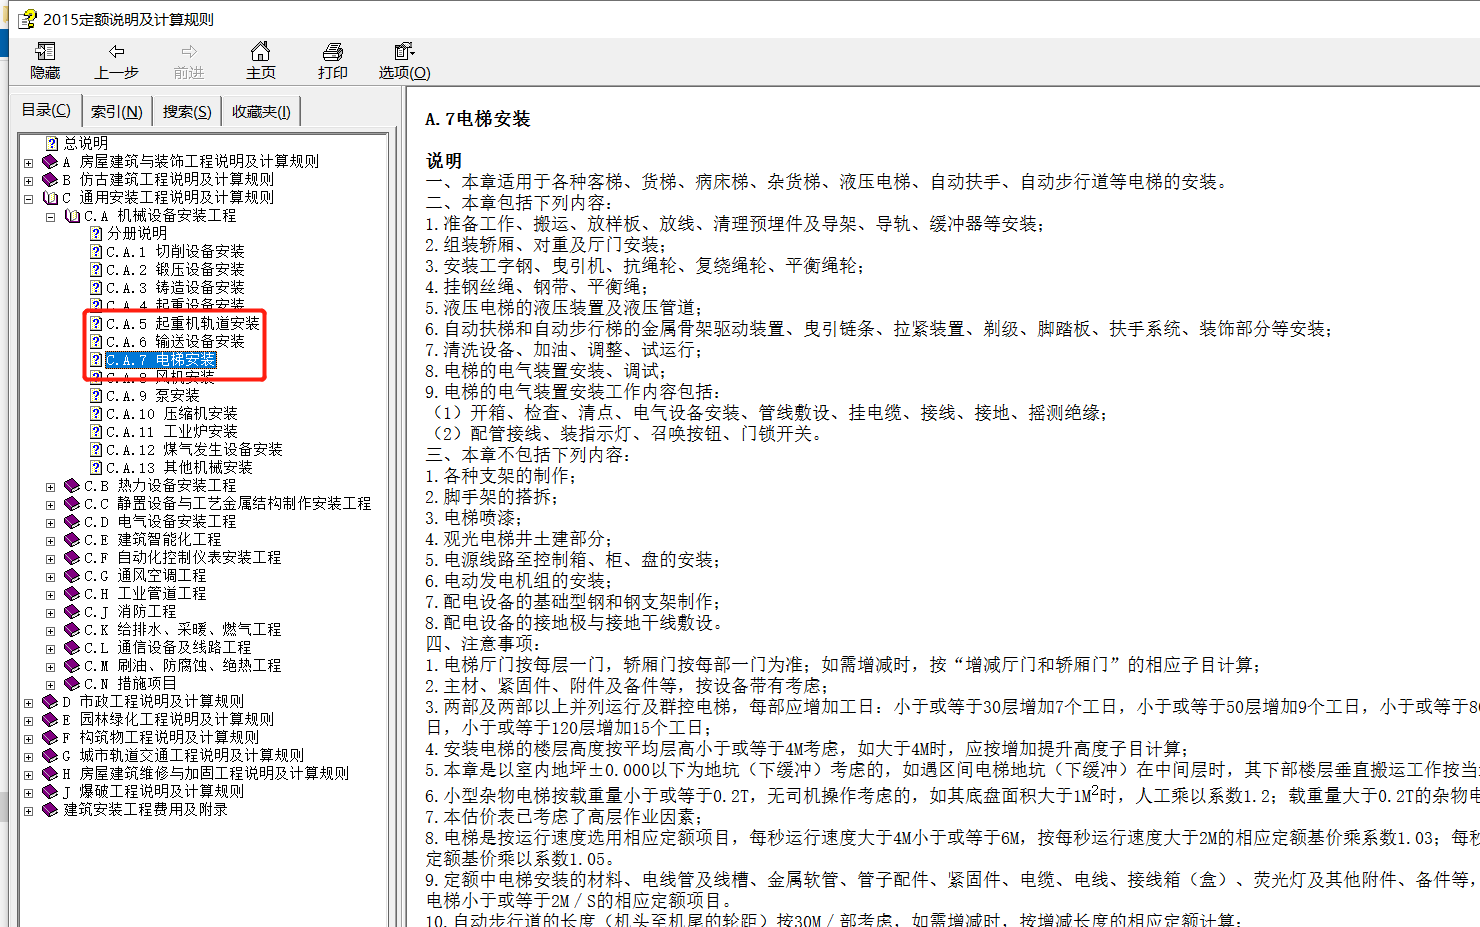This screenshot has height=927, width=1480.
Task: Click the A.7电梯安装 heading in content pane
Action: 477,119
